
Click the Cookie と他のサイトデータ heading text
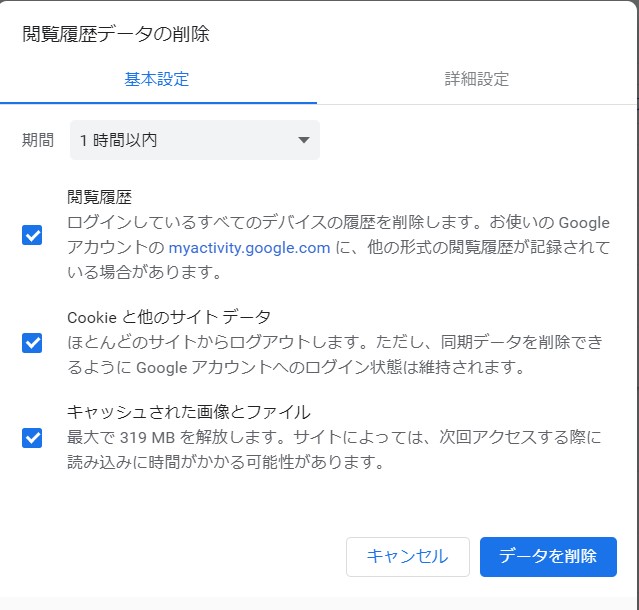169,317
